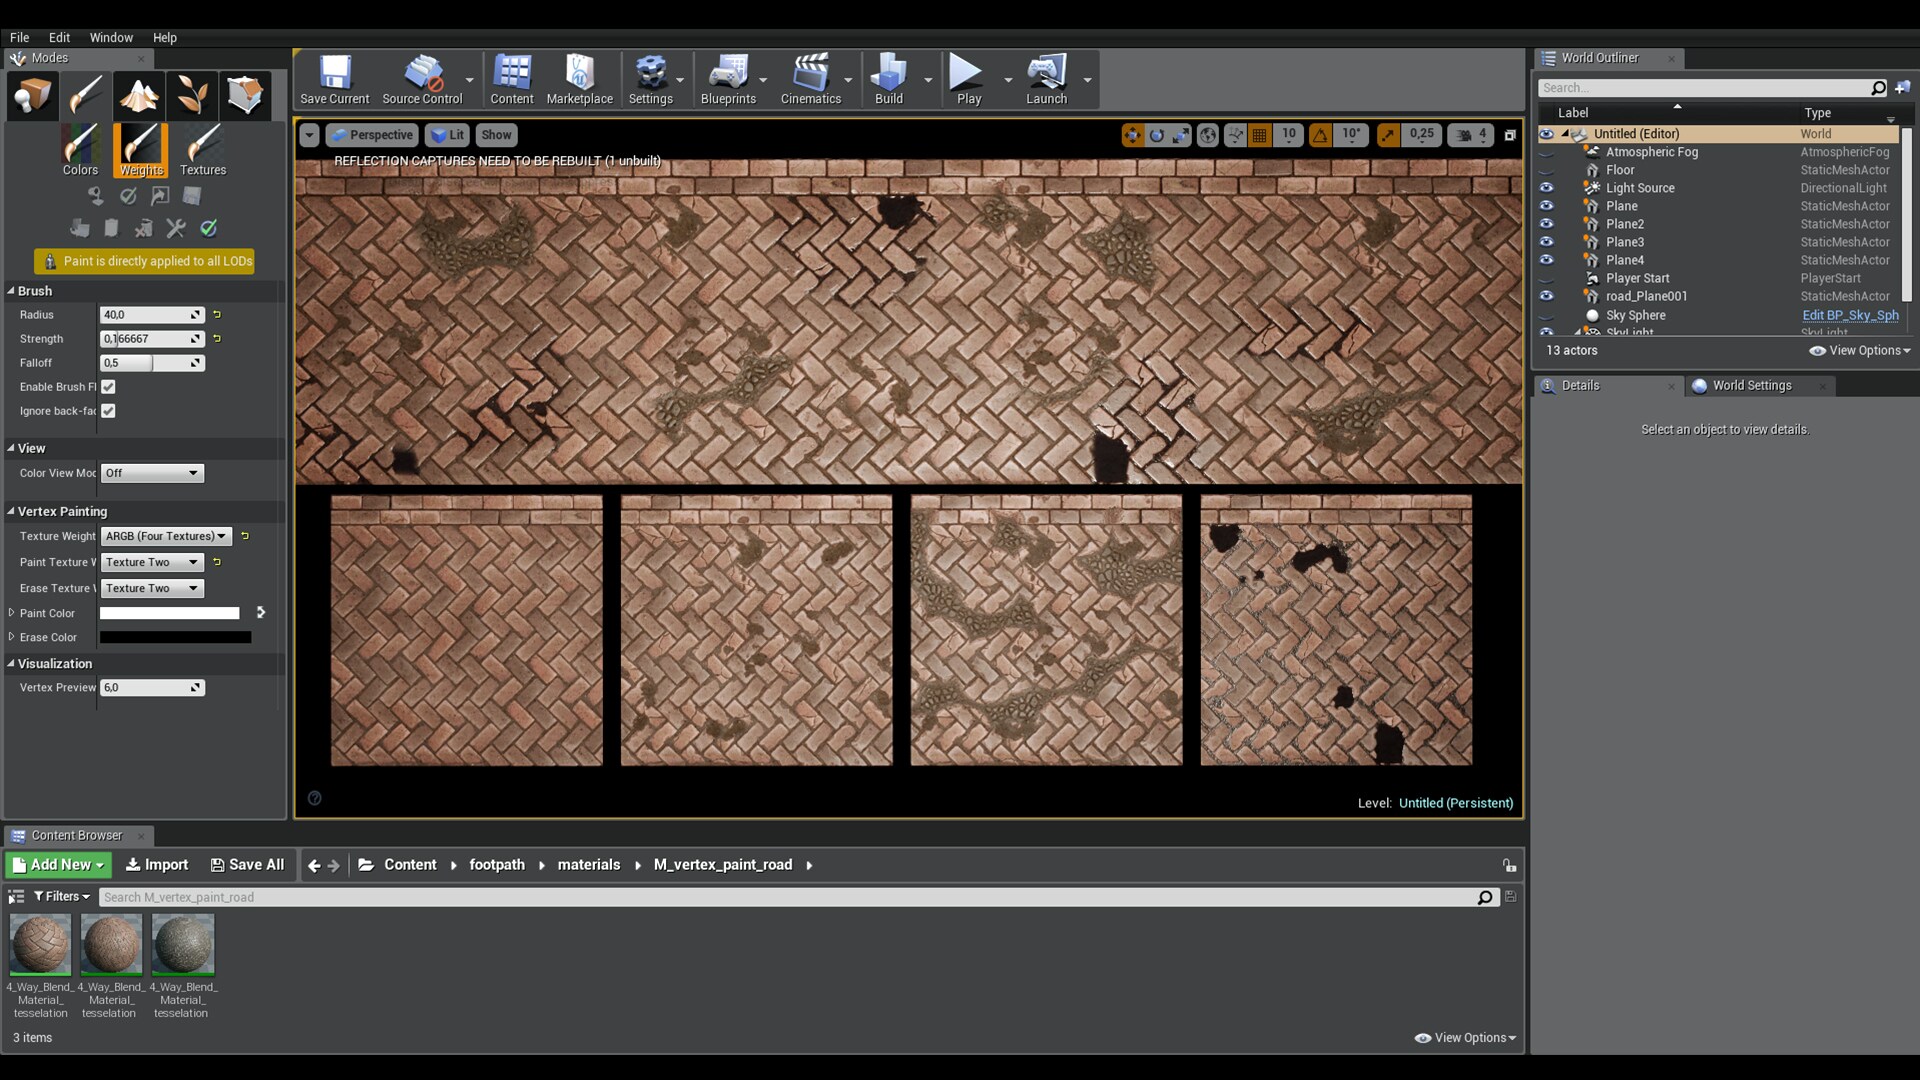Toggle the Enable Brush Flow checkbox

pyautogui.click(x=108, y=387)
